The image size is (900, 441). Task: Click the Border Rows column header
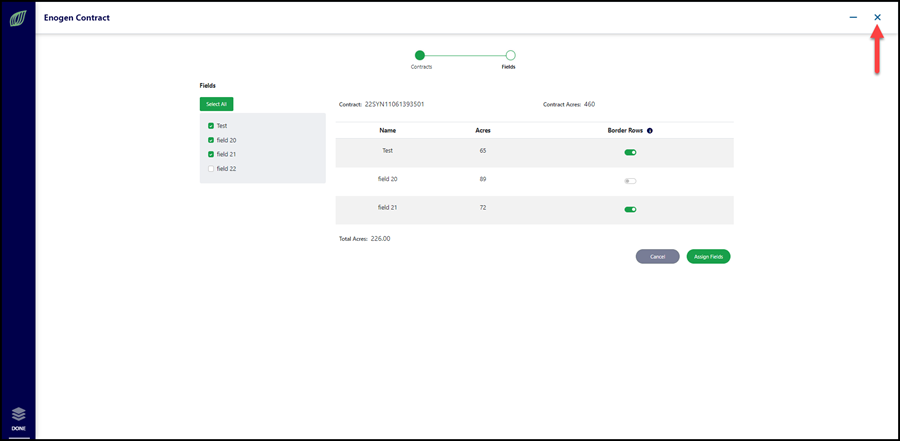click(x=626, y=131)
